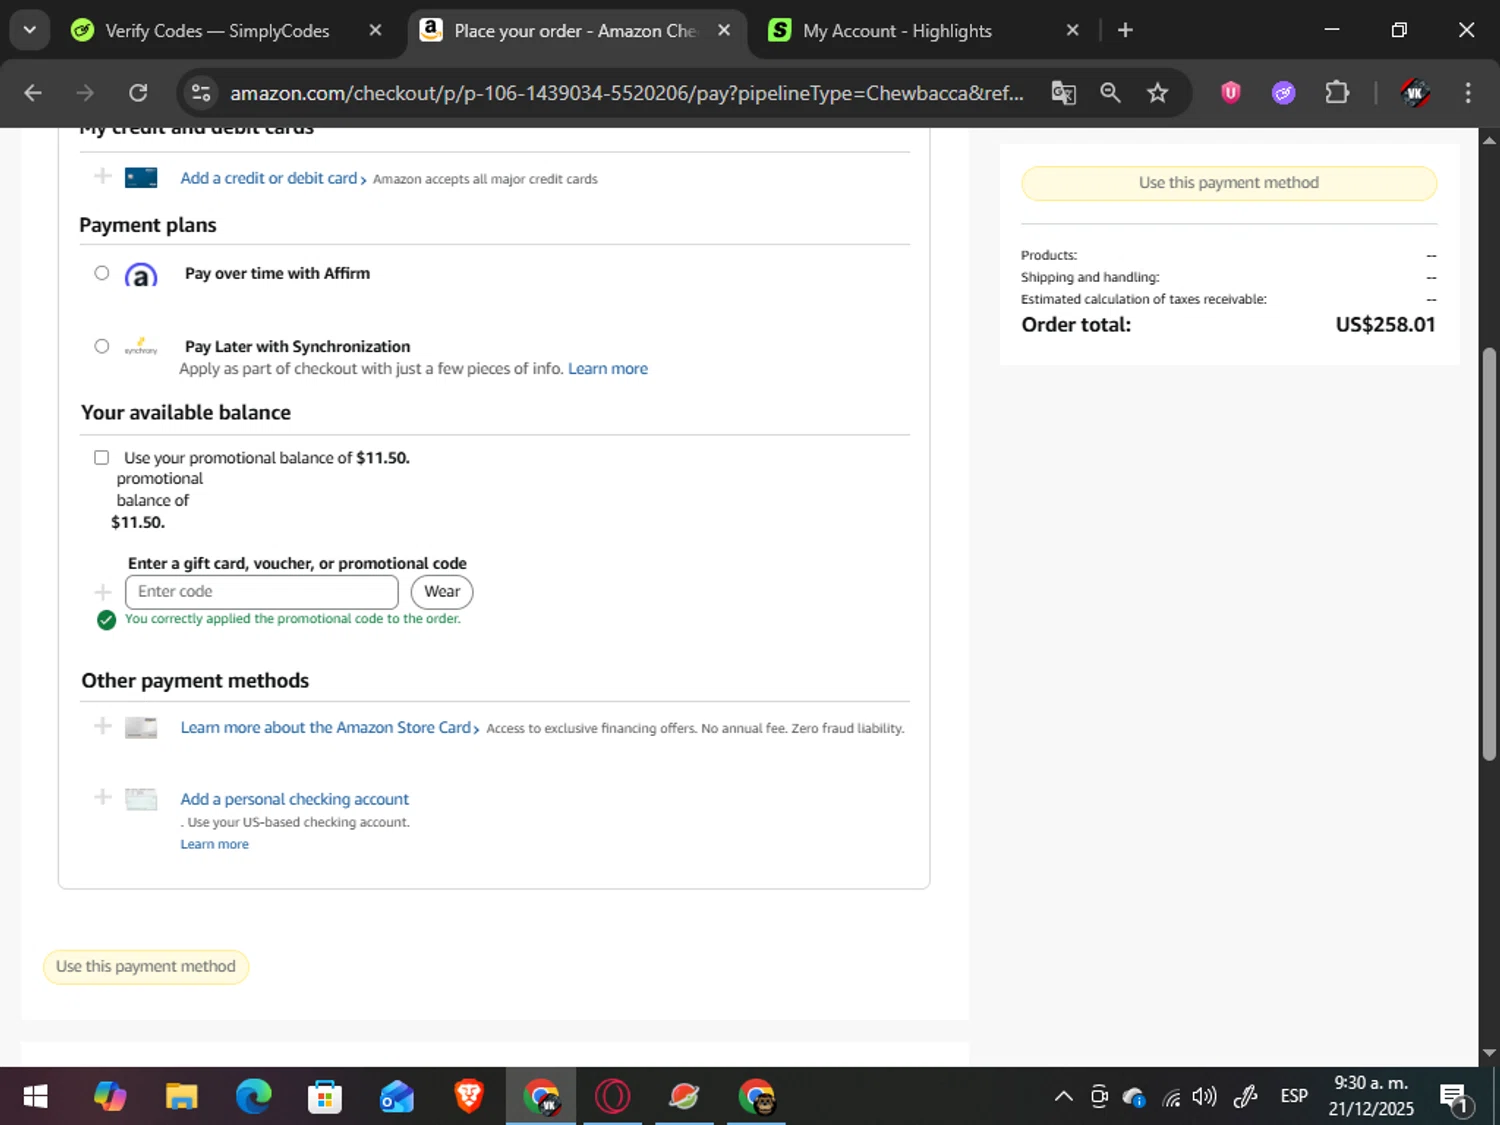
Task: Click the Amazon Store Card image
Action: 141,728
